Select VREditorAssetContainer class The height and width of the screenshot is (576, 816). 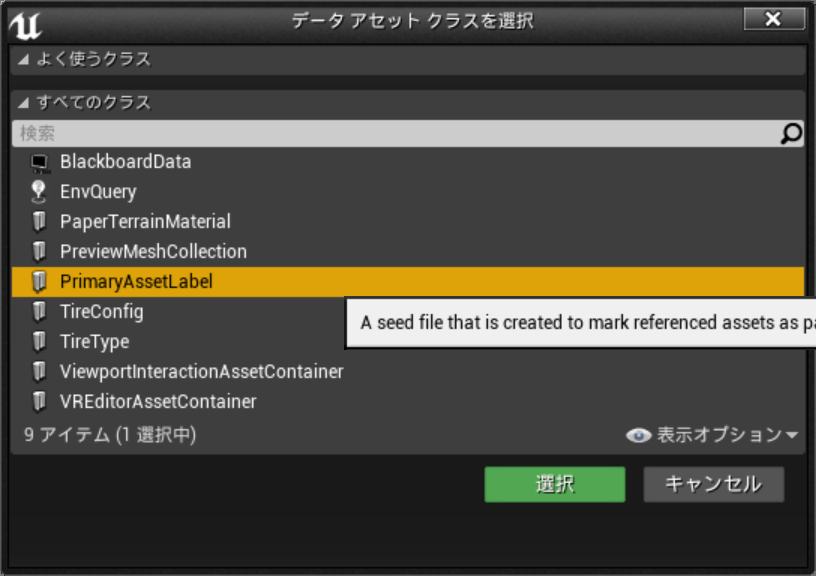[408, 402]
